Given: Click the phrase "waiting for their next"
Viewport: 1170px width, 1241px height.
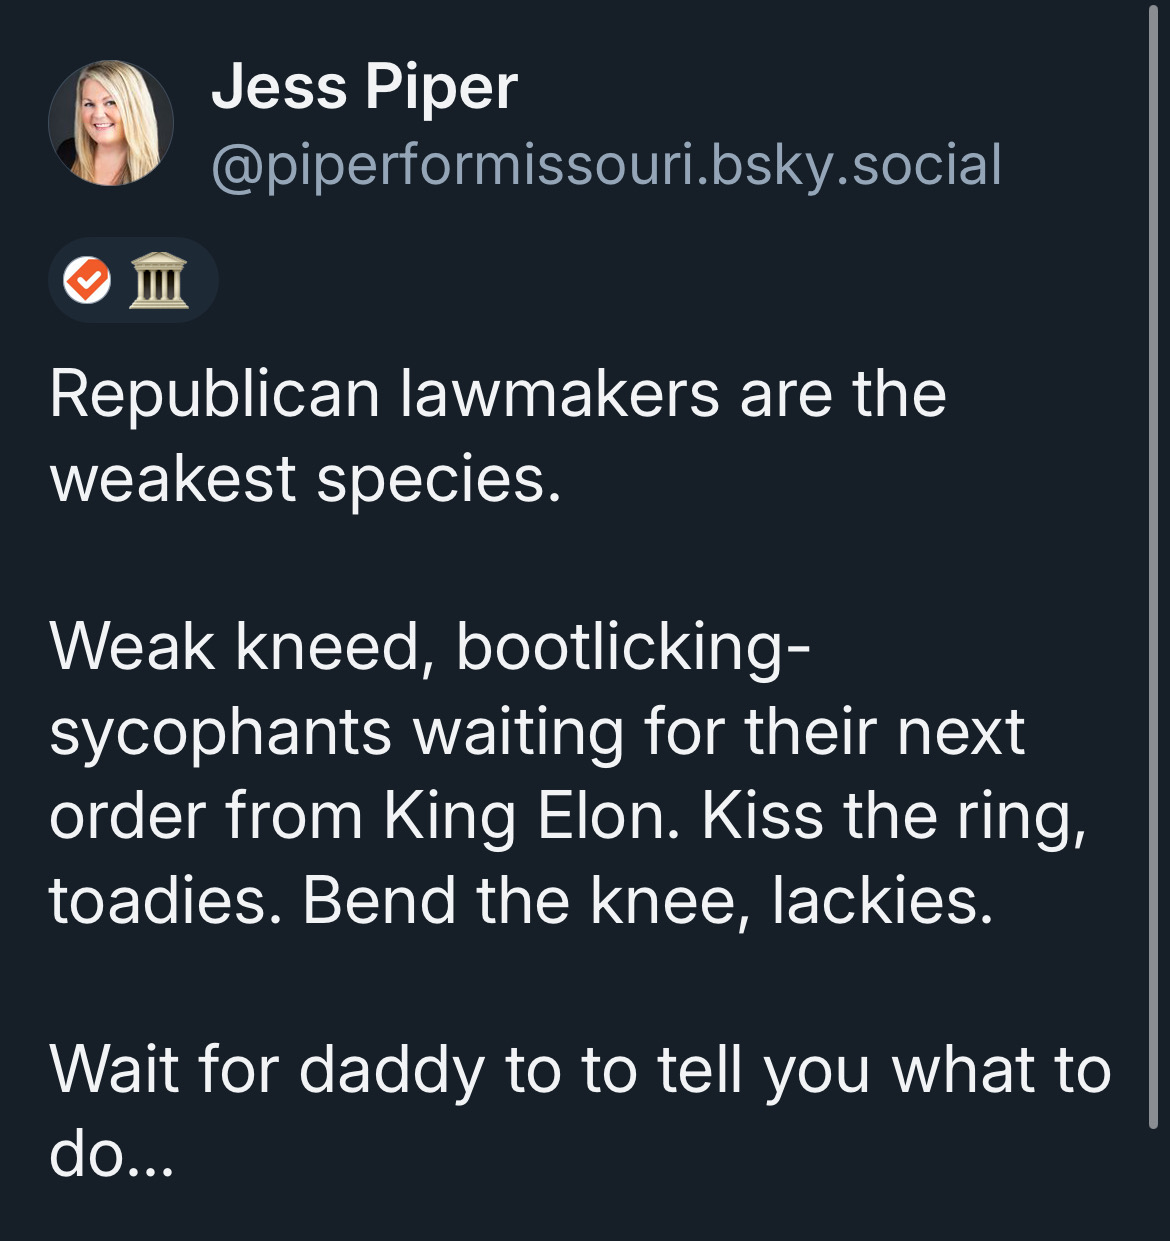Looking at the screenshot, I should [719, 732].
